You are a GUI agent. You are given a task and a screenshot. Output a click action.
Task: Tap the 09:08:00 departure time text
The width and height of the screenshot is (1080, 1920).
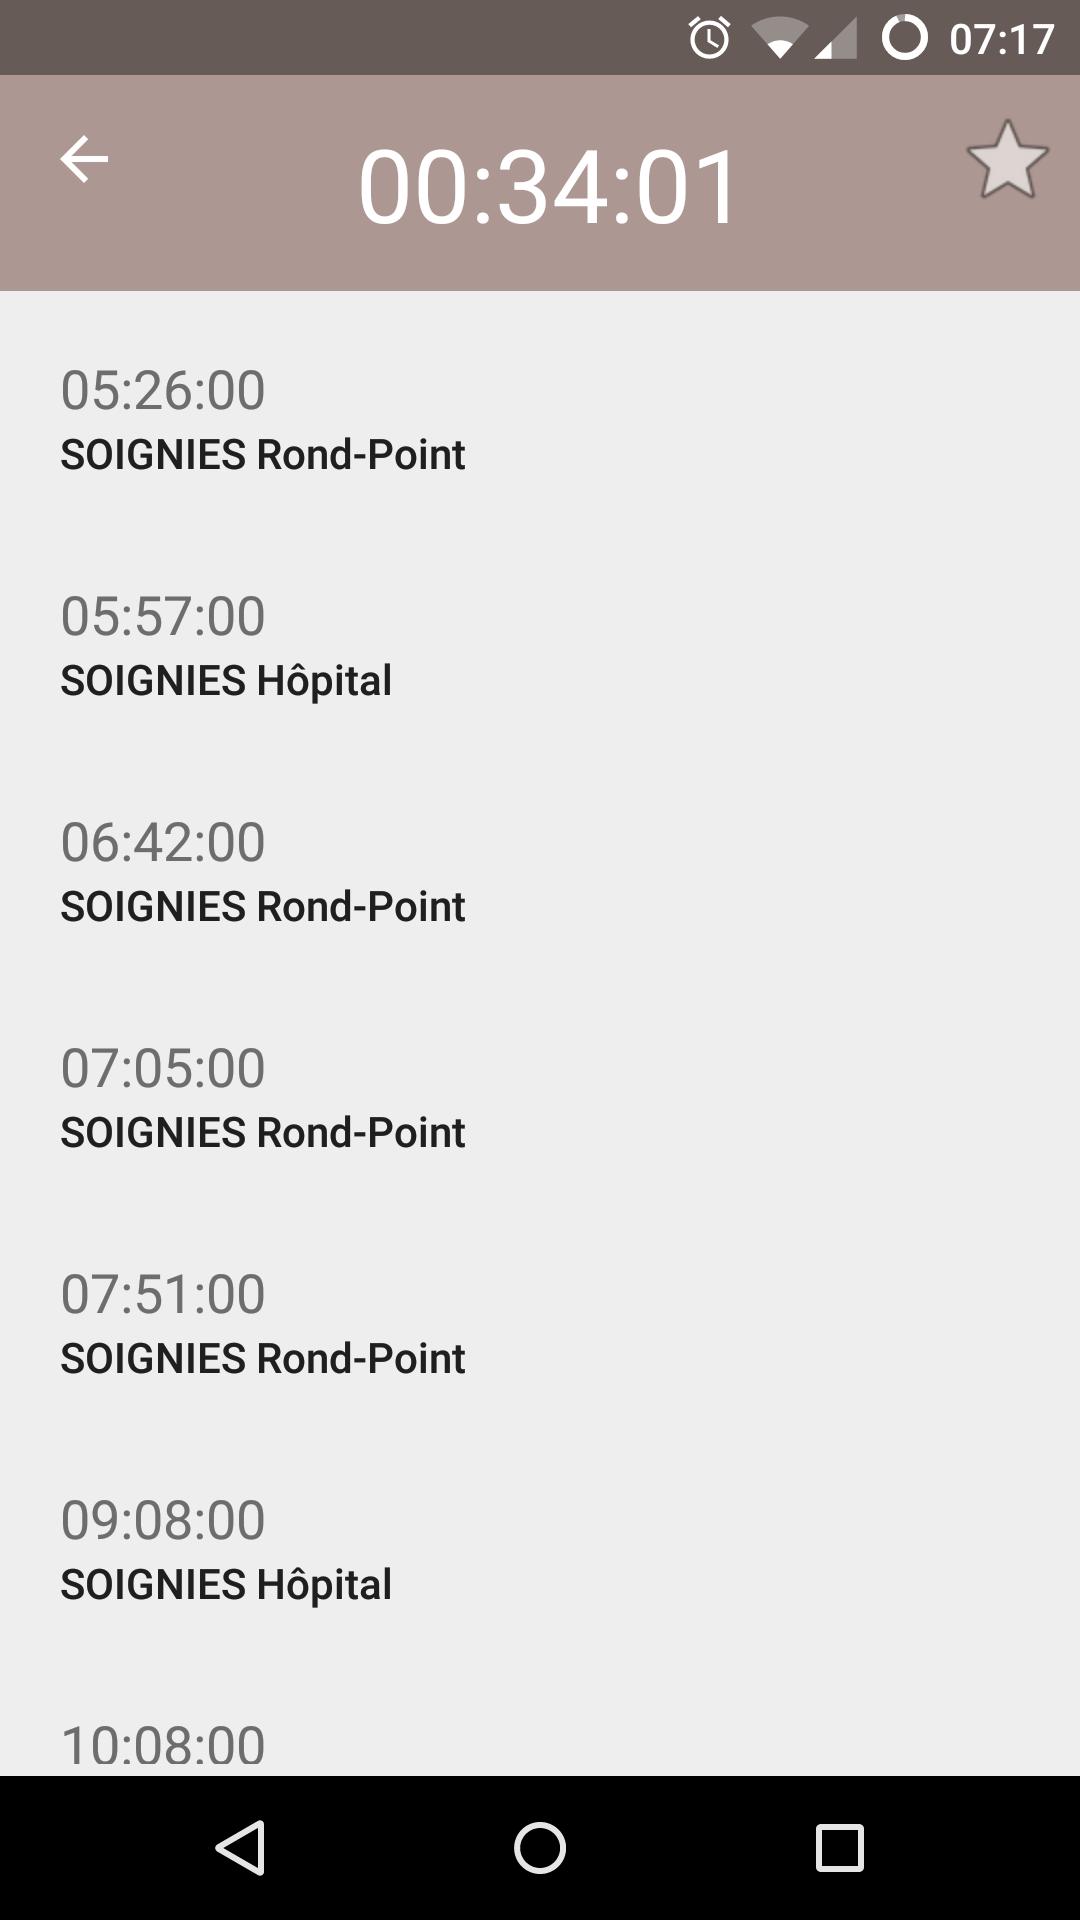point(163,1520)
